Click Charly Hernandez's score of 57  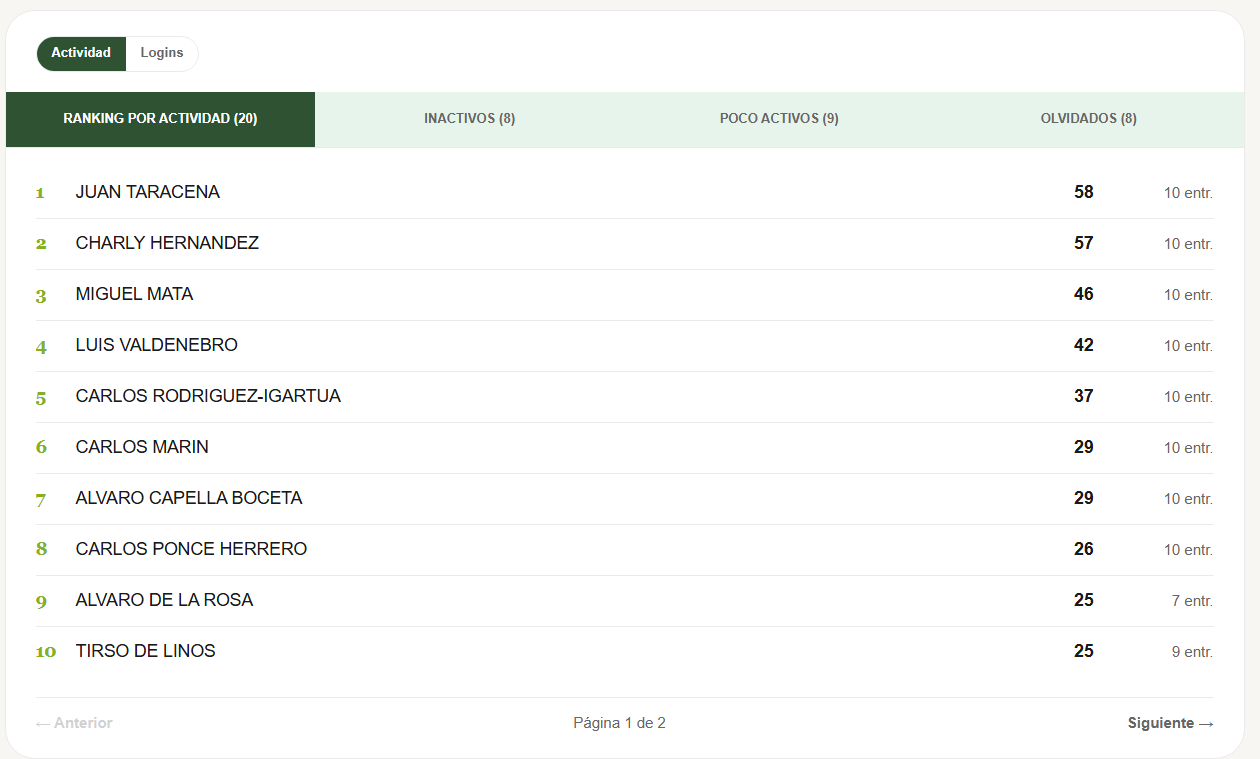coord(1084,243)
